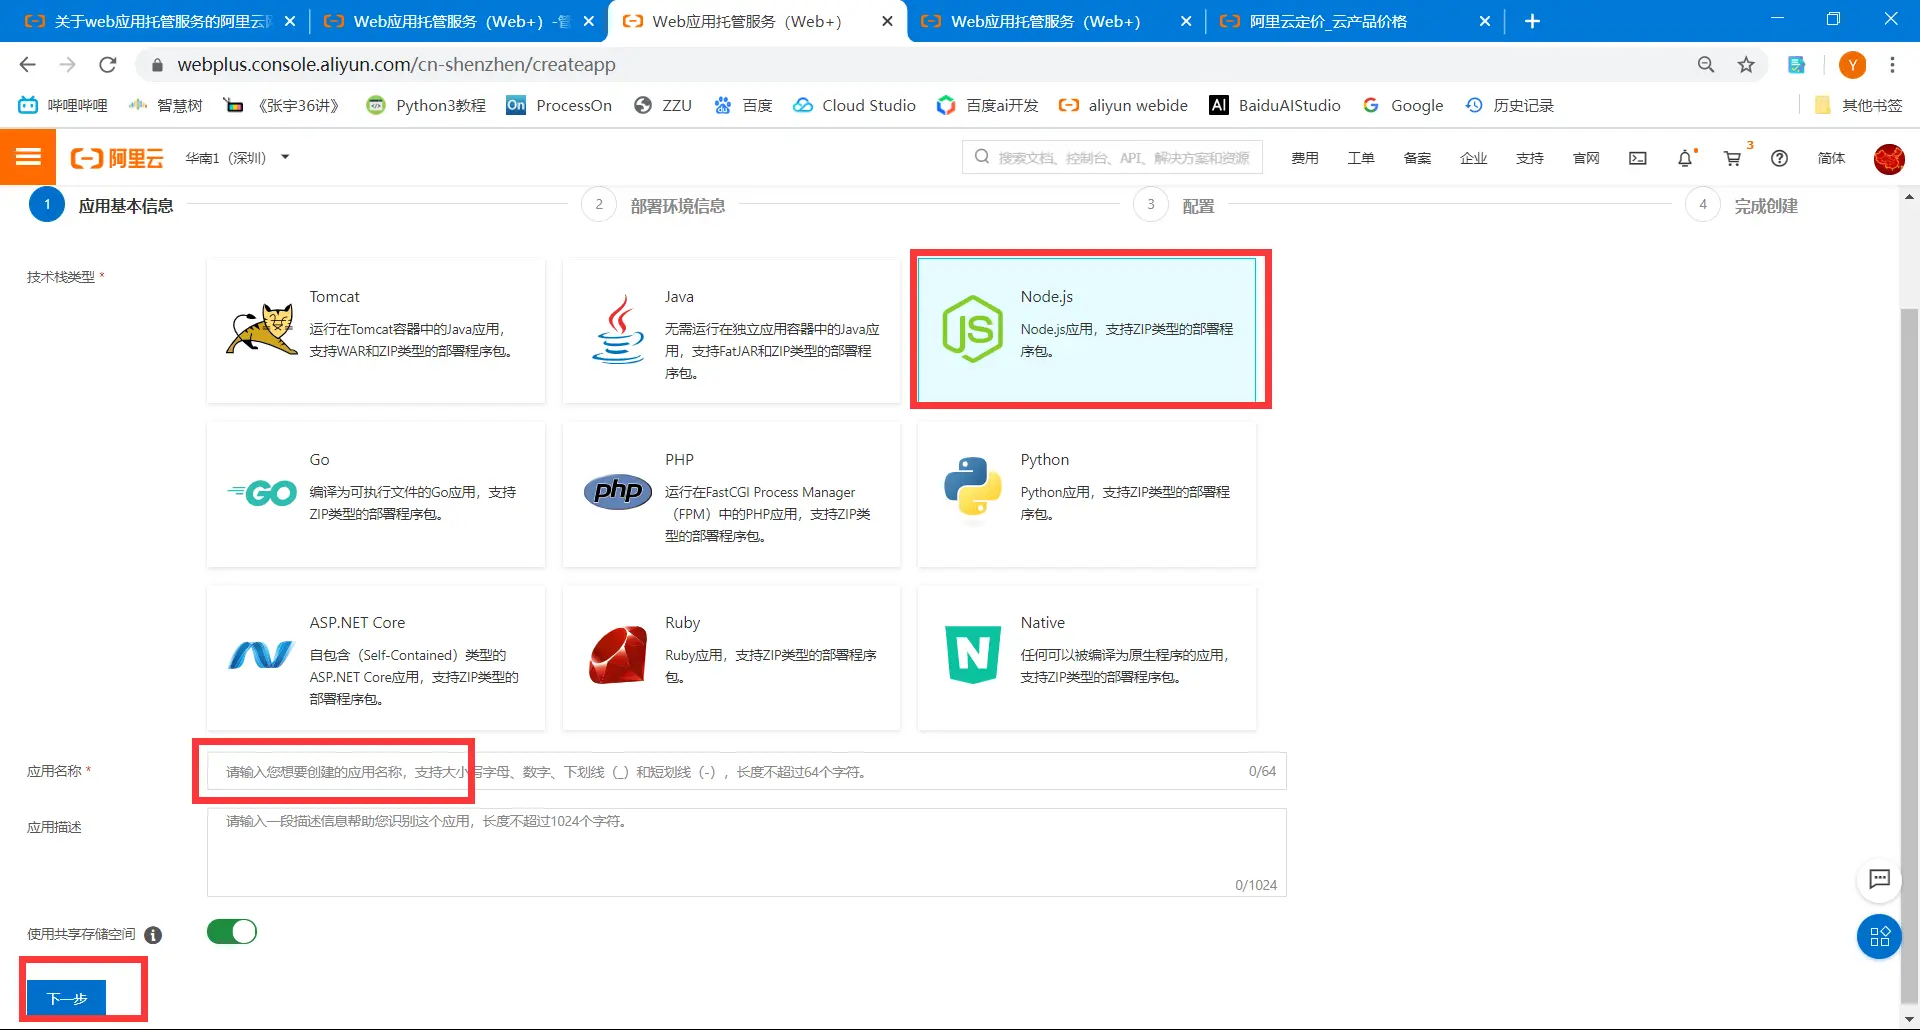The image size is (1920, 1030).
Task: Open the 哔哩哔哩 bookmark
Action: point(62,105)
